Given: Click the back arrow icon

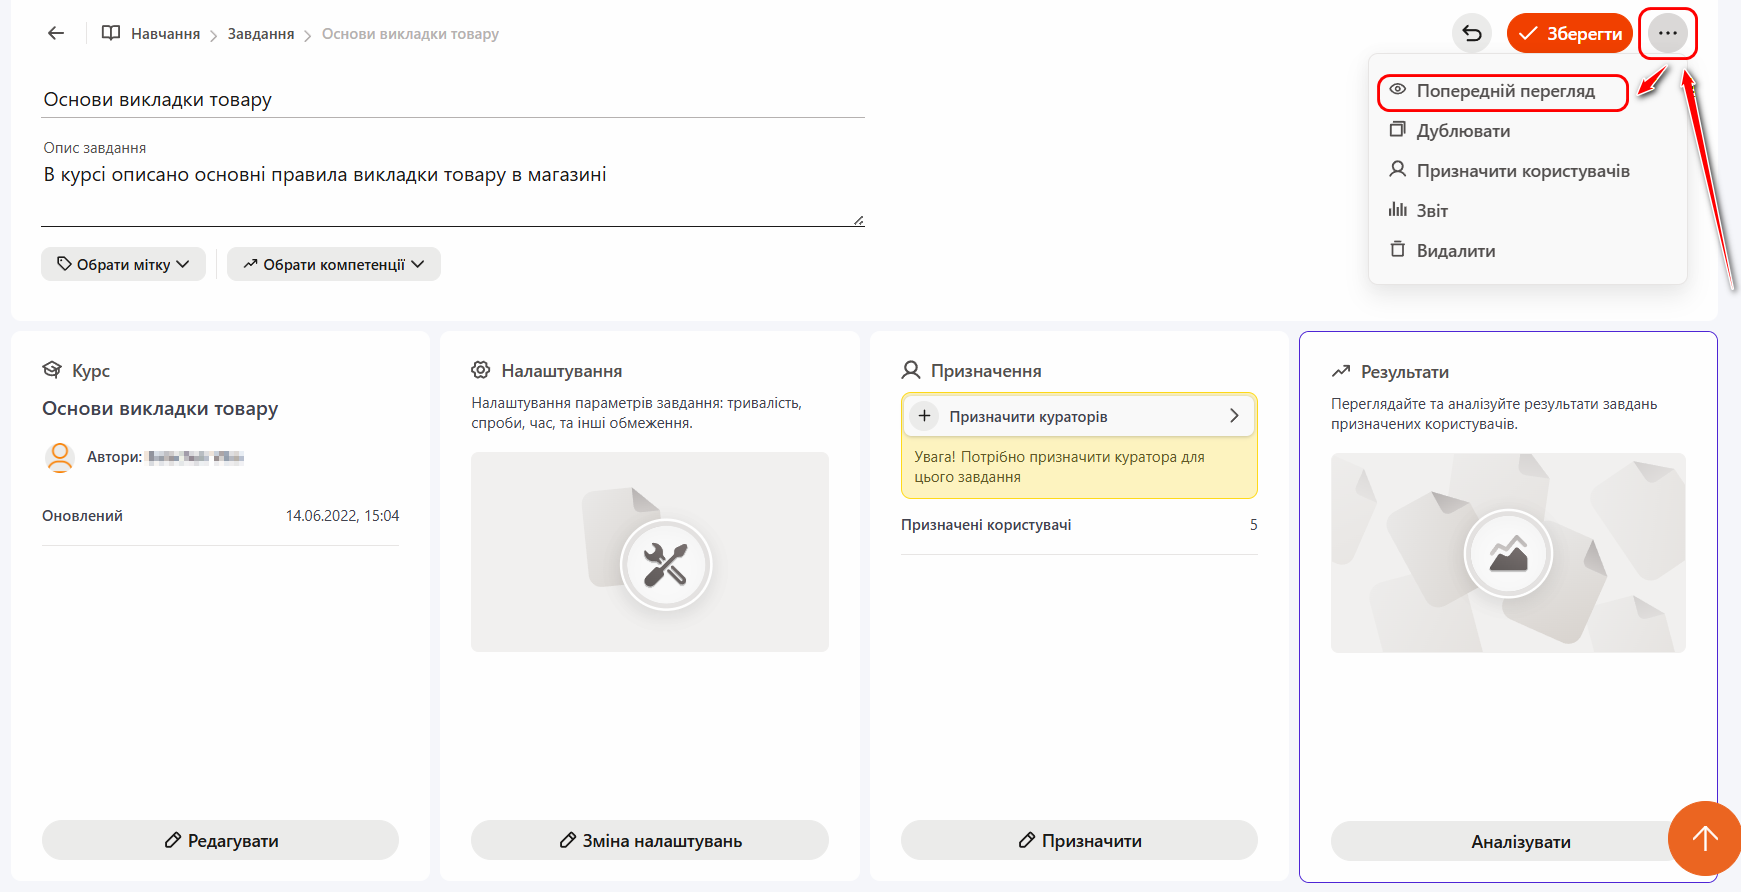Looking at the screenshot, I should point(56,33).
